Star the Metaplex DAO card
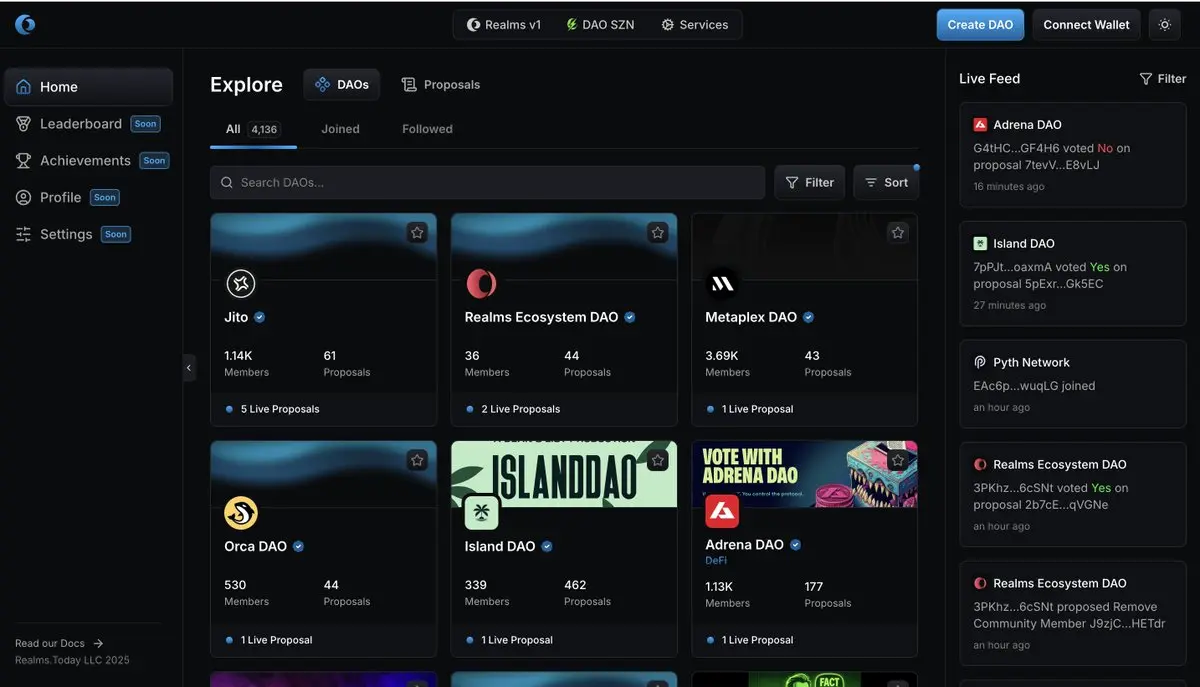This screenshot has height=687, width=1200. coord(898,232)
